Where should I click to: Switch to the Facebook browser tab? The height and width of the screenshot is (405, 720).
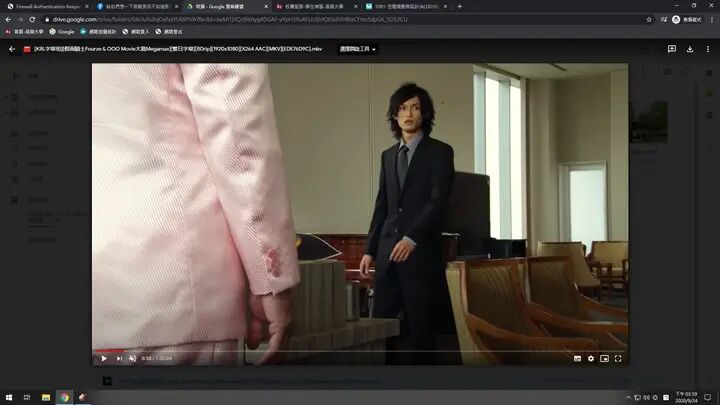click(x=137, y=6)
